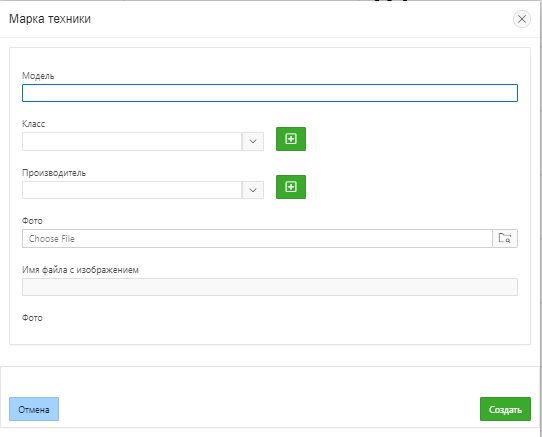
Task: Cancel with the Отмена button
Action: [34, 409]
